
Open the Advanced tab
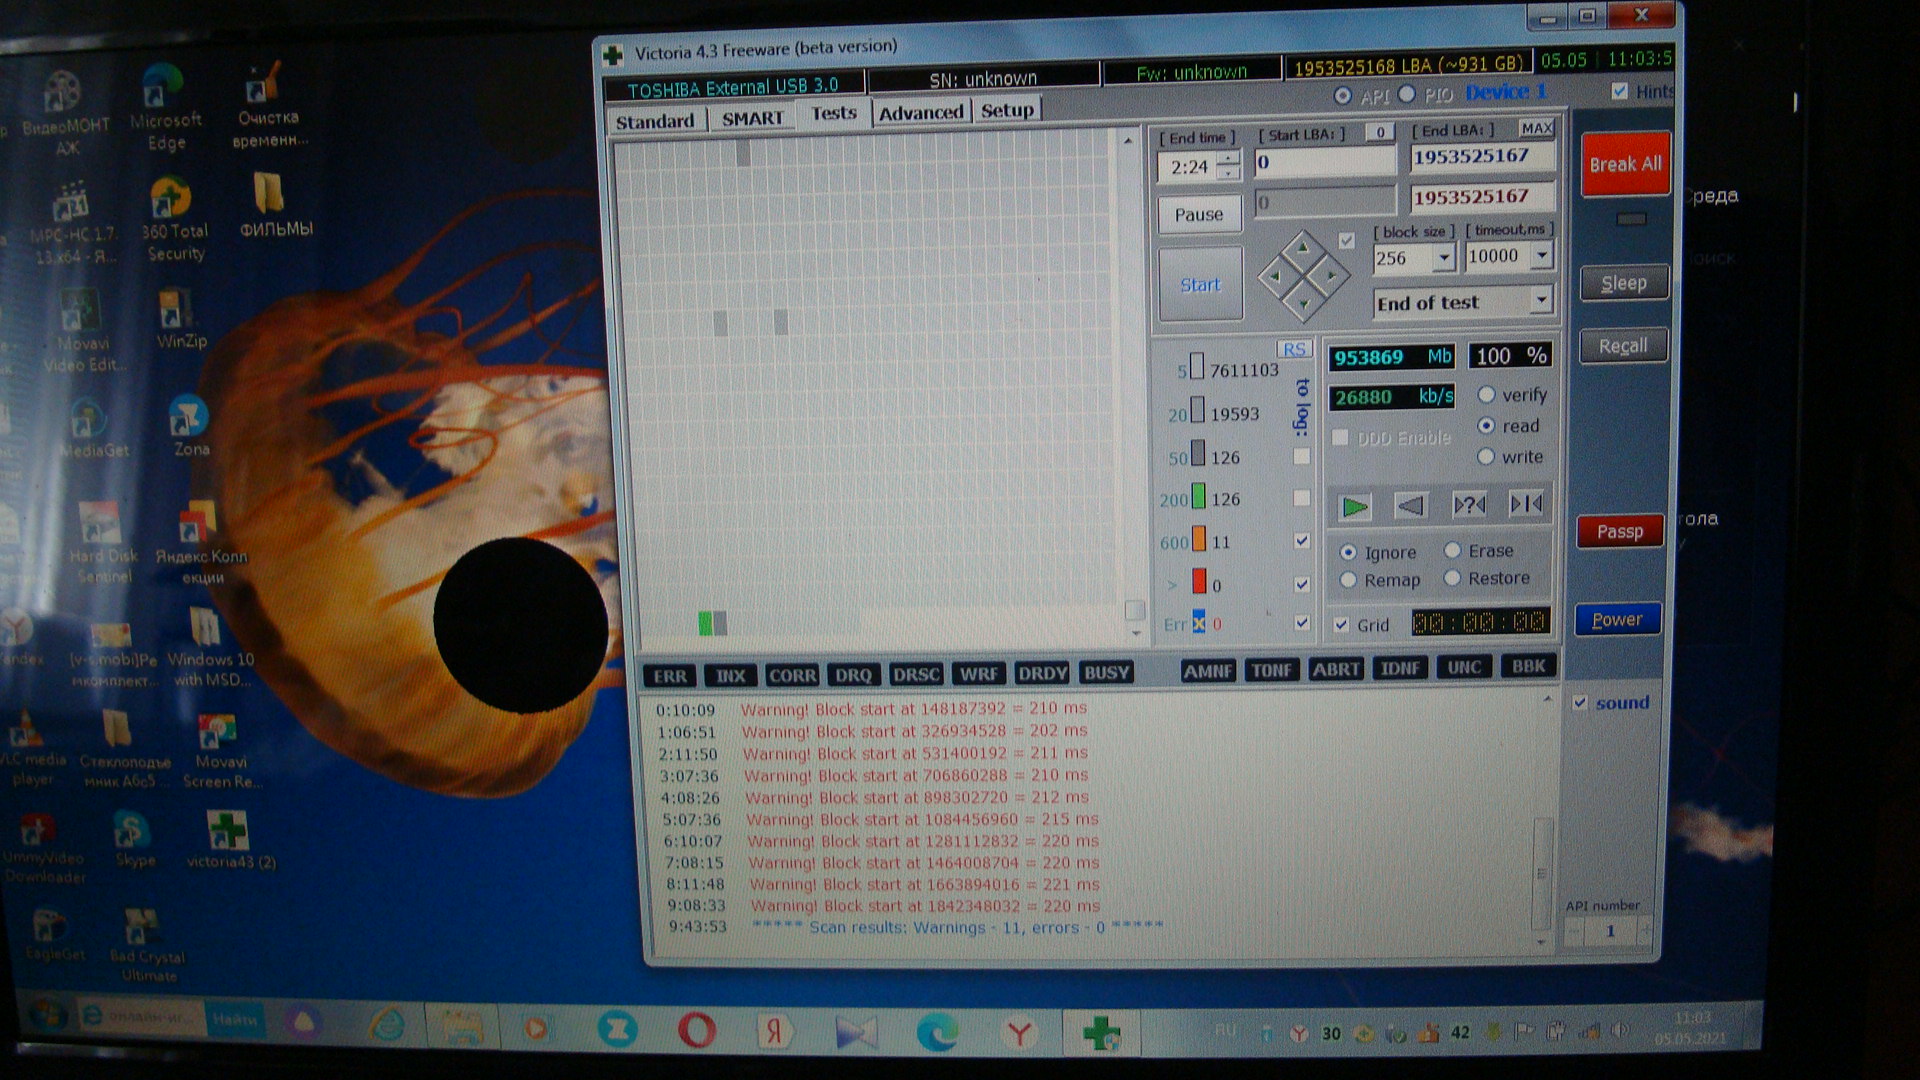pos(920,113)
